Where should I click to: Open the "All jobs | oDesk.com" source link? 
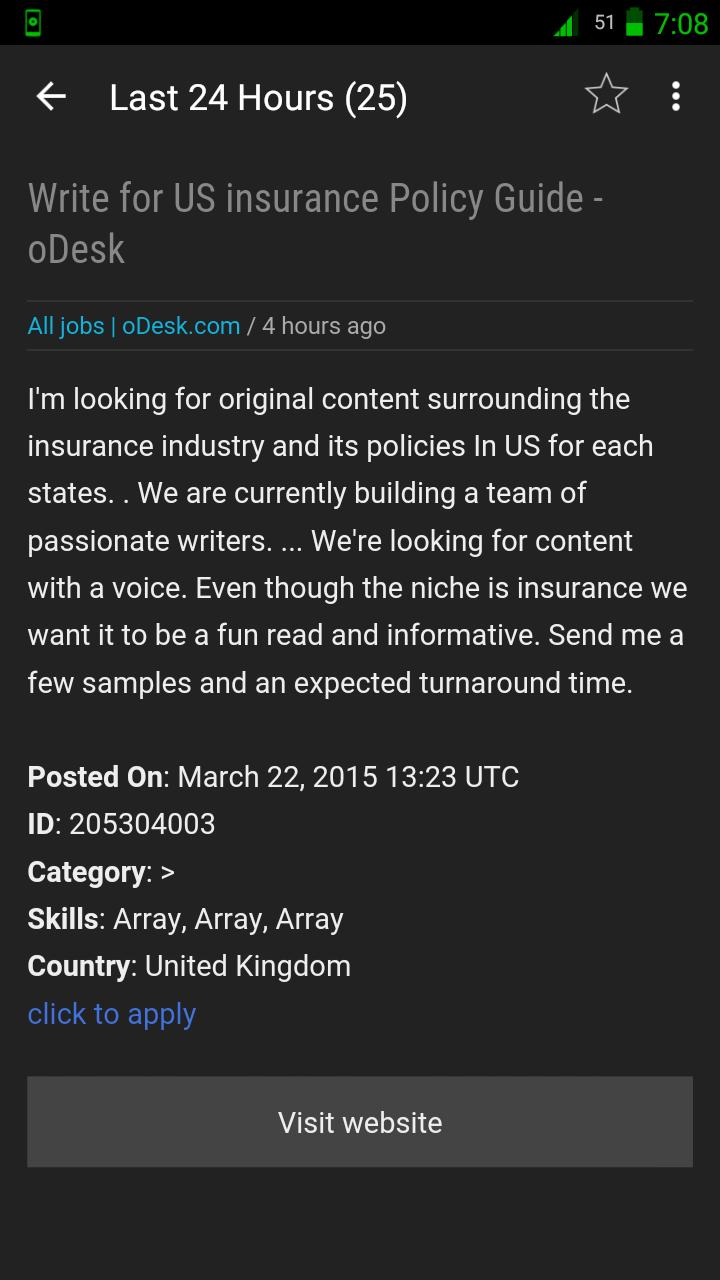[x=134, y=326]
